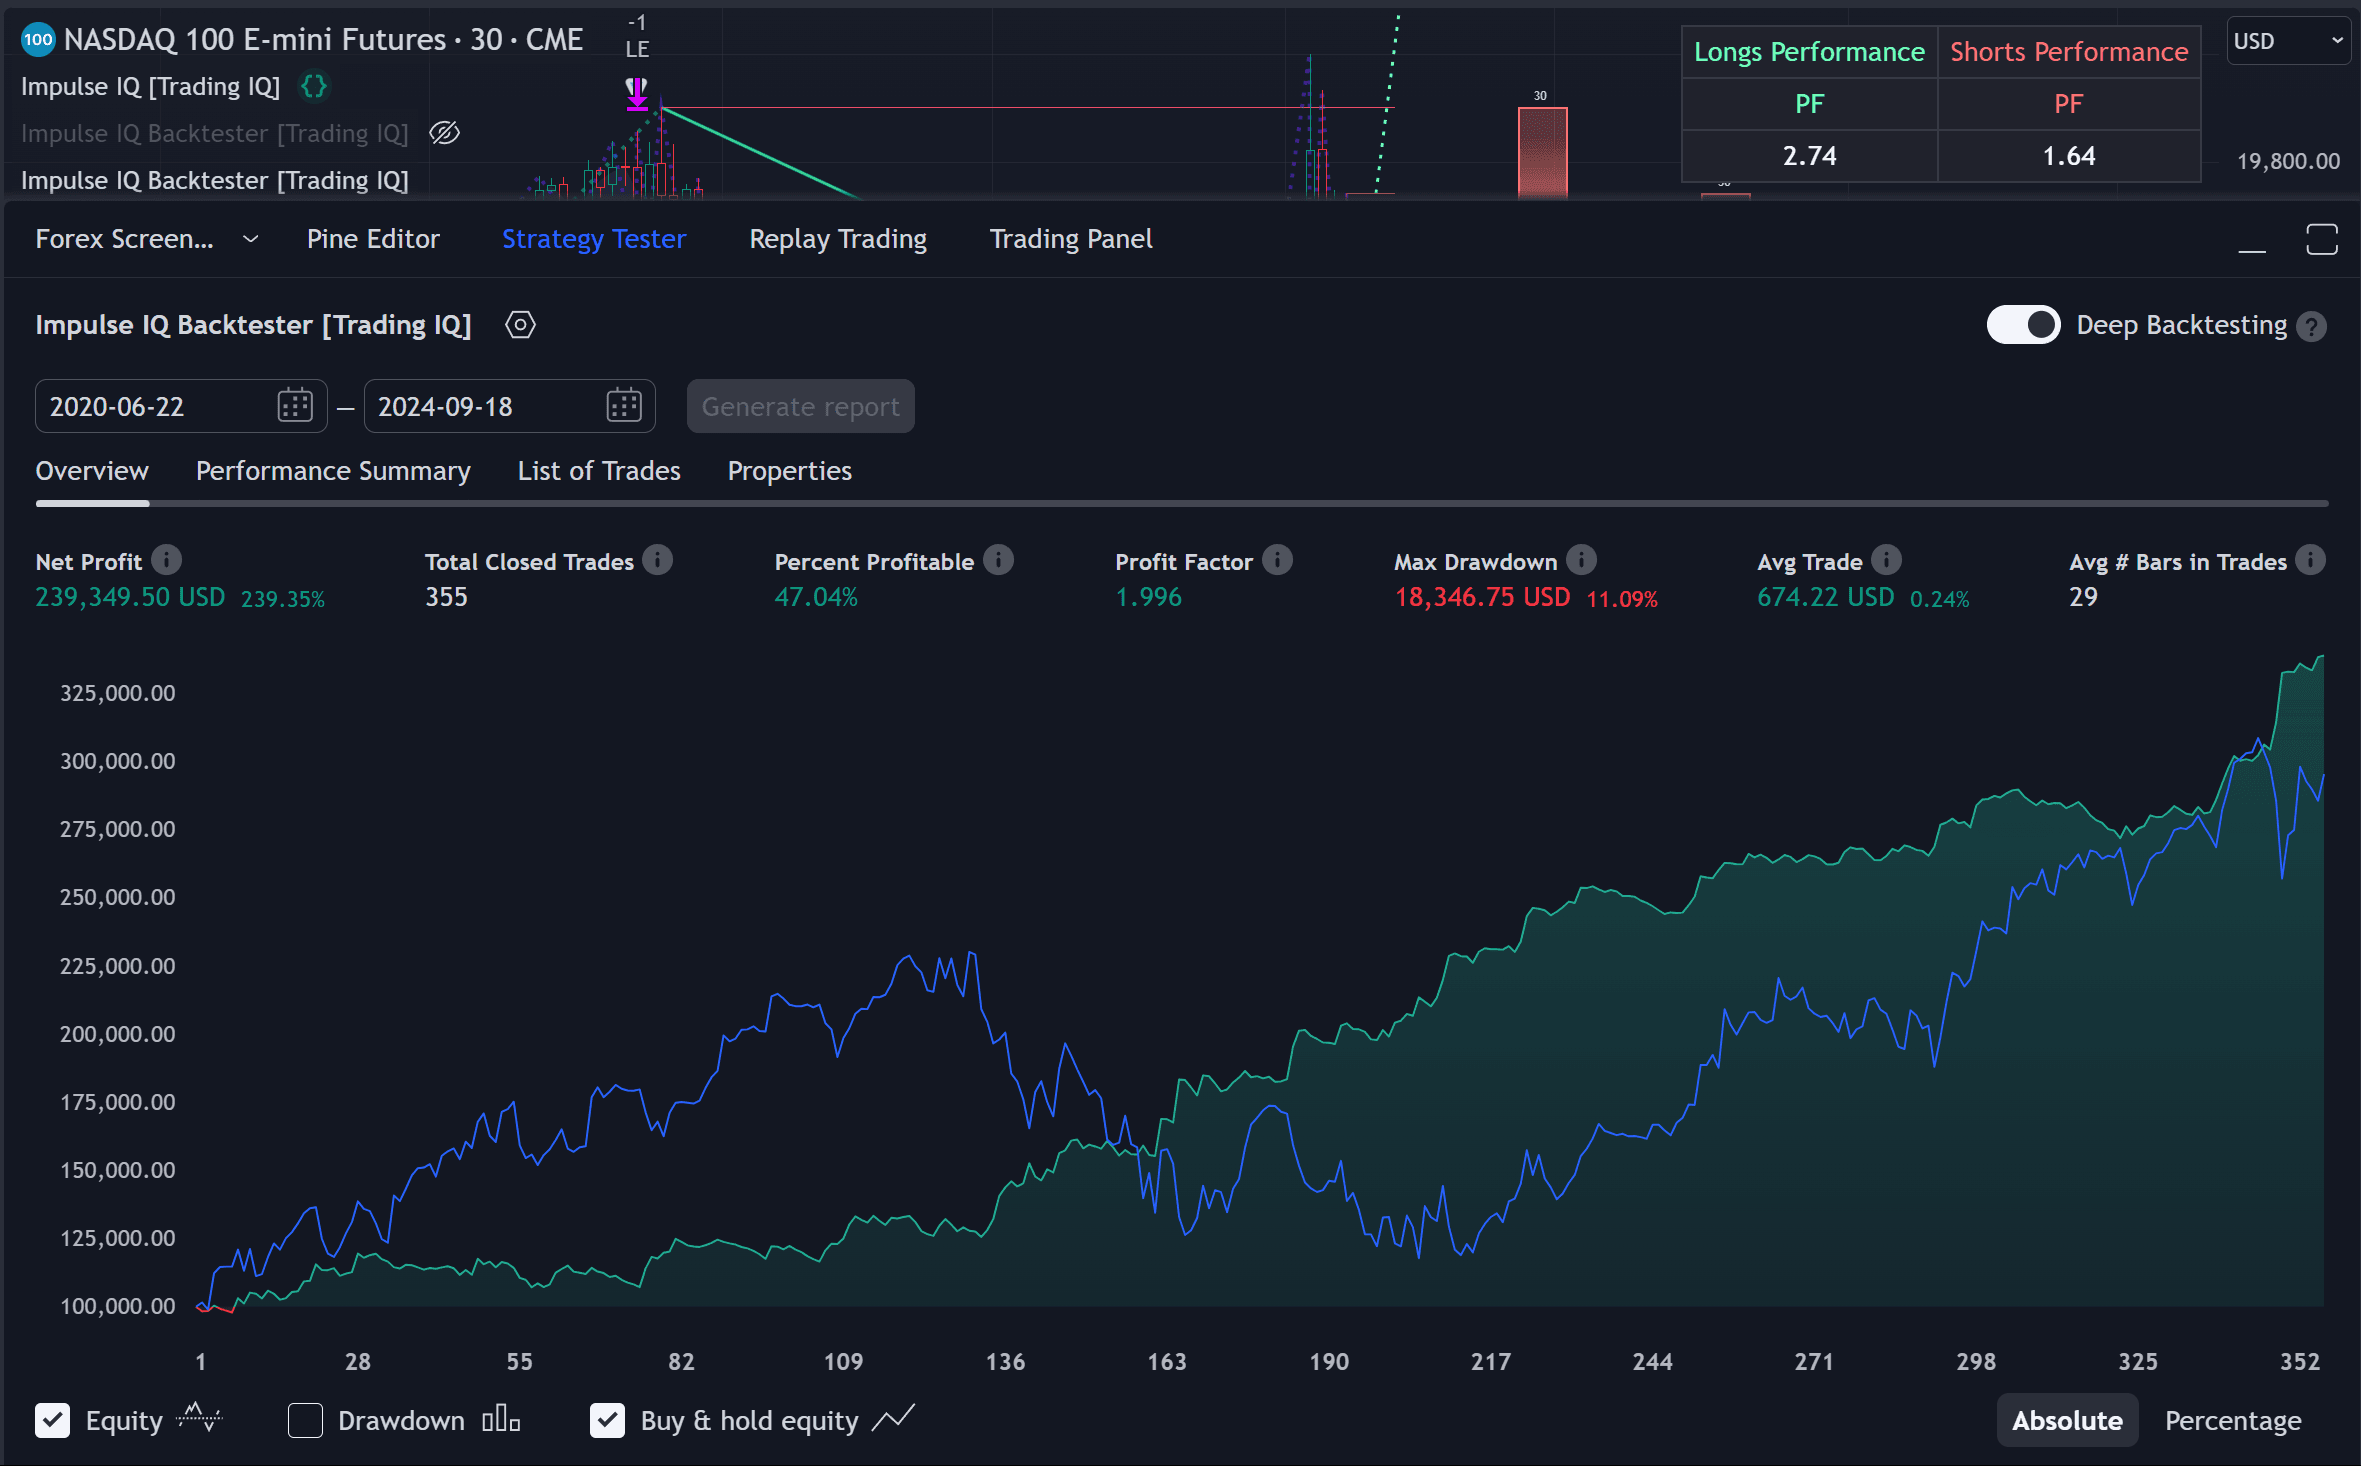Click the red candle labeled 30 on chart
The width and height of the screenshot is (2361, 1466).
(1542, 152)
